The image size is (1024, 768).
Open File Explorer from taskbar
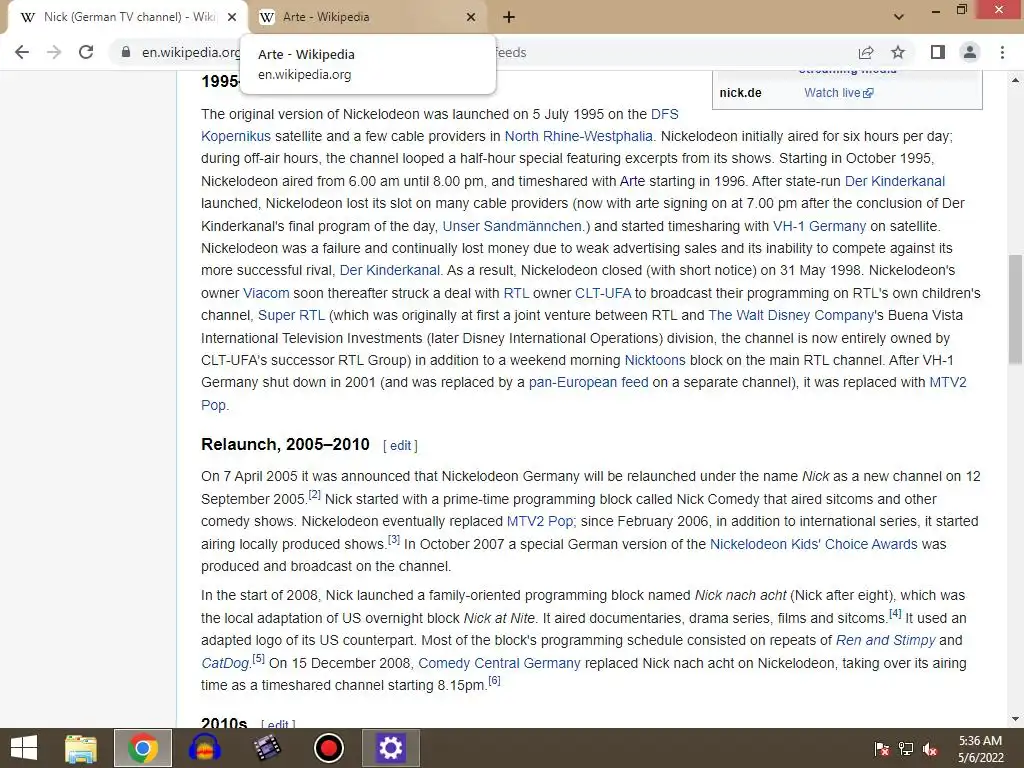pos(81,748)
